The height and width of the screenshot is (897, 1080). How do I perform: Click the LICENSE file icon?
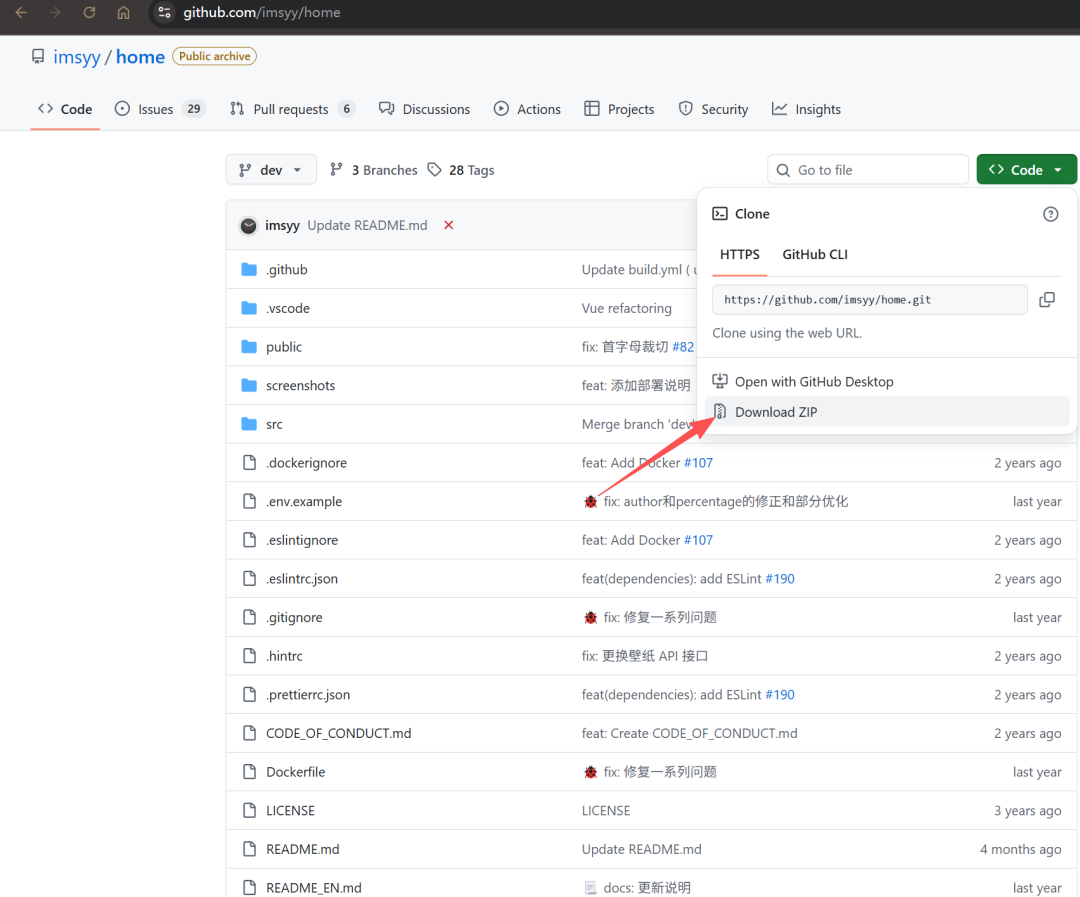pos(249,810)
